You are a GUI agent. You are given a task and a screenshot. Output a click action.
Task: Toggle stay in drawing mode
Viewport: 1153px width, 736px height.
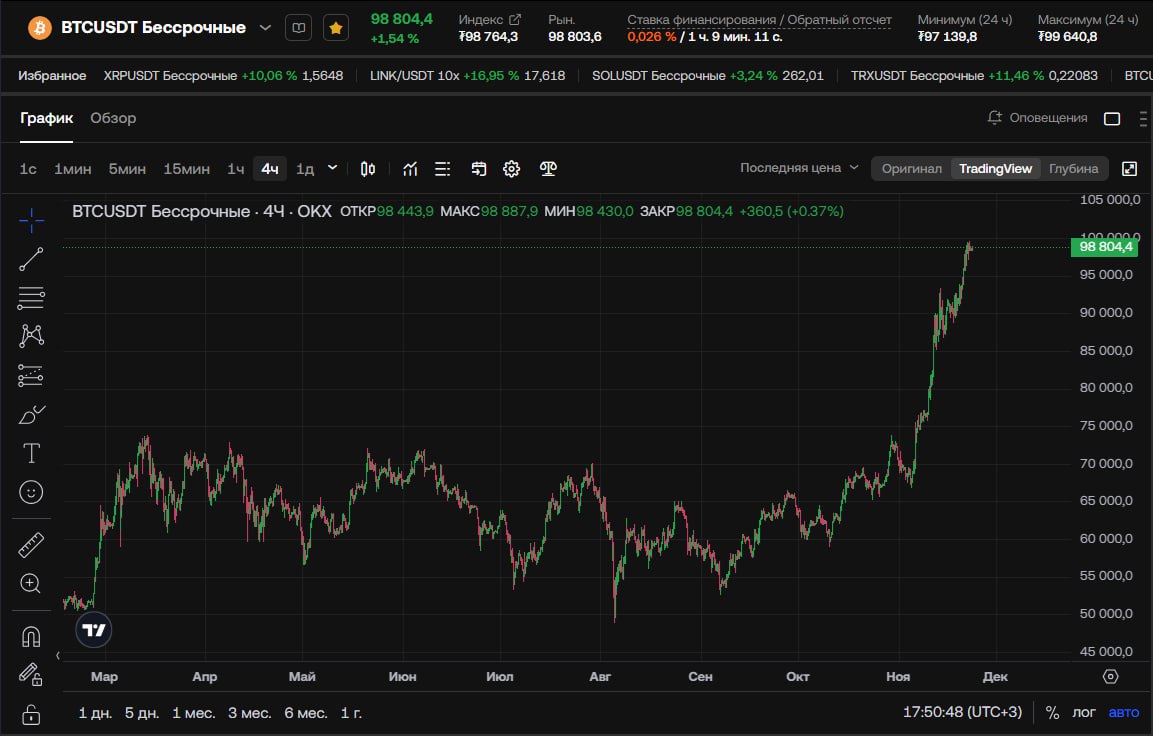pyautogui.click(x=31, y=674)
